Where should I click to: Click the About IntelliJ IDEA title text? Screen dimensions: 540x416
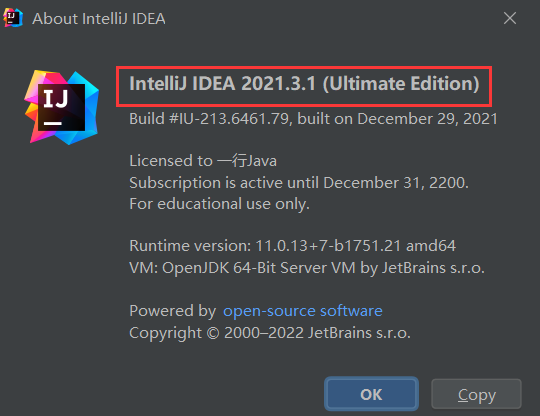click(99, 19)
